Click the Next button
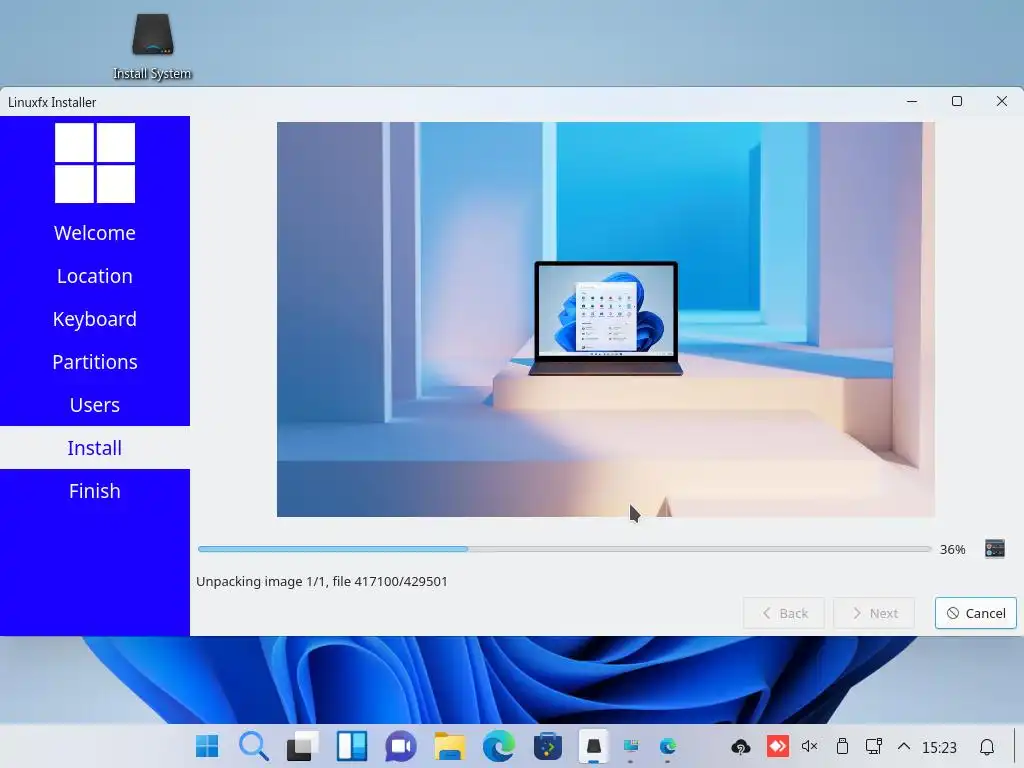This screenshot has width=1024, height=768. click(874, 613)
